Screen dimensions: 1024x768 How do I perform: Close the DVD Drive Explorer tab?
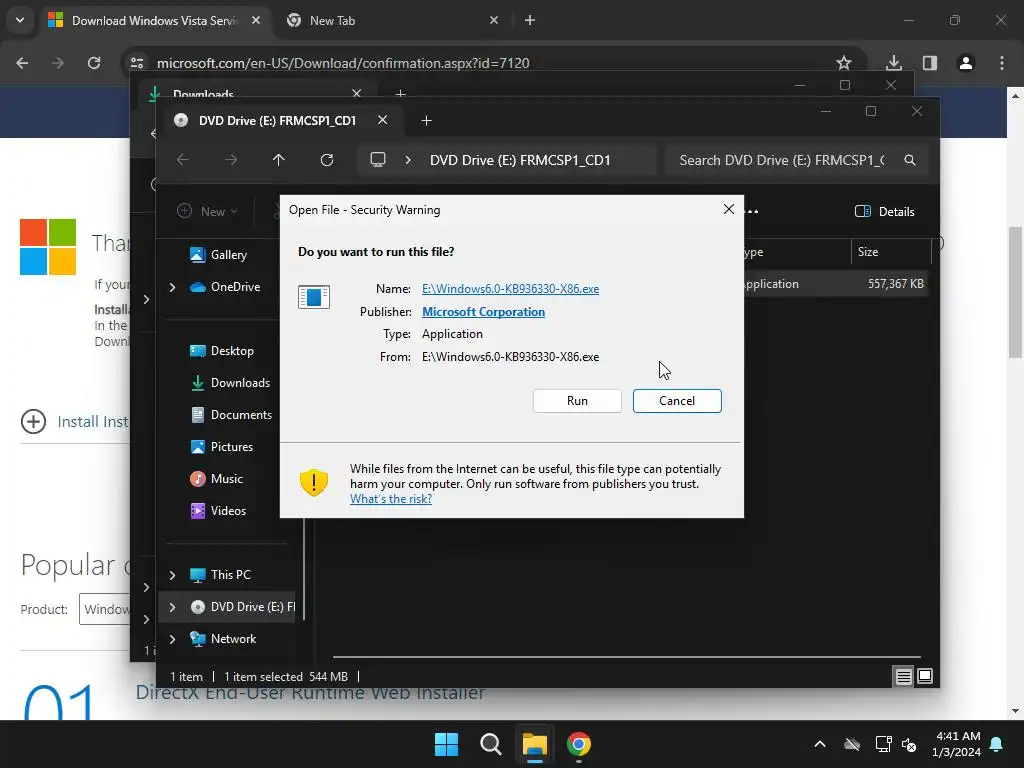point(383,120)
